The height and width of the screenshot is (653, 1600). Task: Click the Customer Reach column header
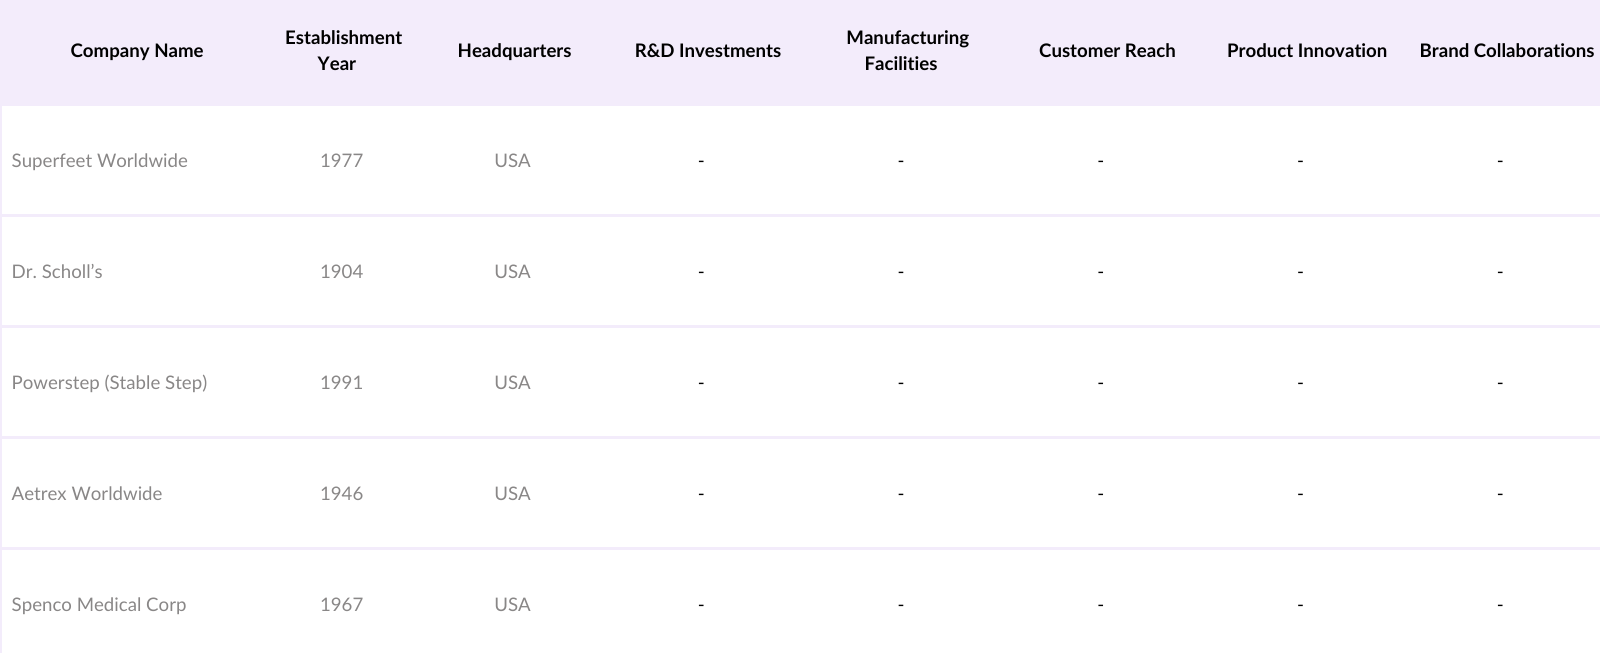point(1107,51)
